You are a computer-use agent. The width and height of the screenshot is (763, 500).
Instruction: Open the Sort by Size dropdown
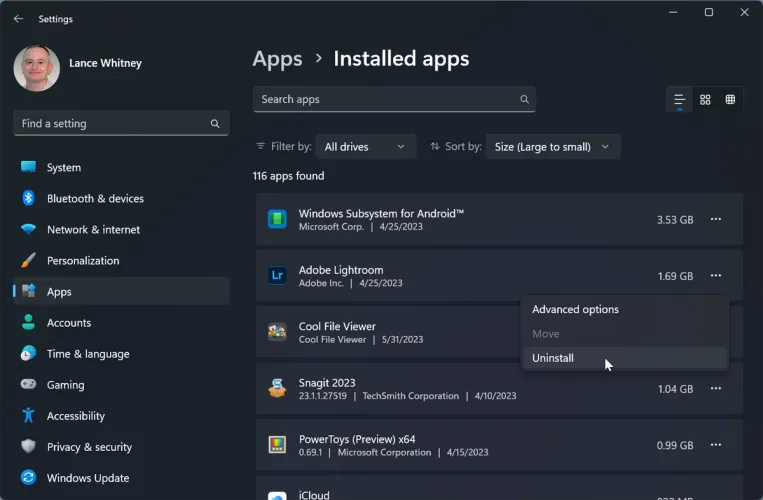[552, 147]
